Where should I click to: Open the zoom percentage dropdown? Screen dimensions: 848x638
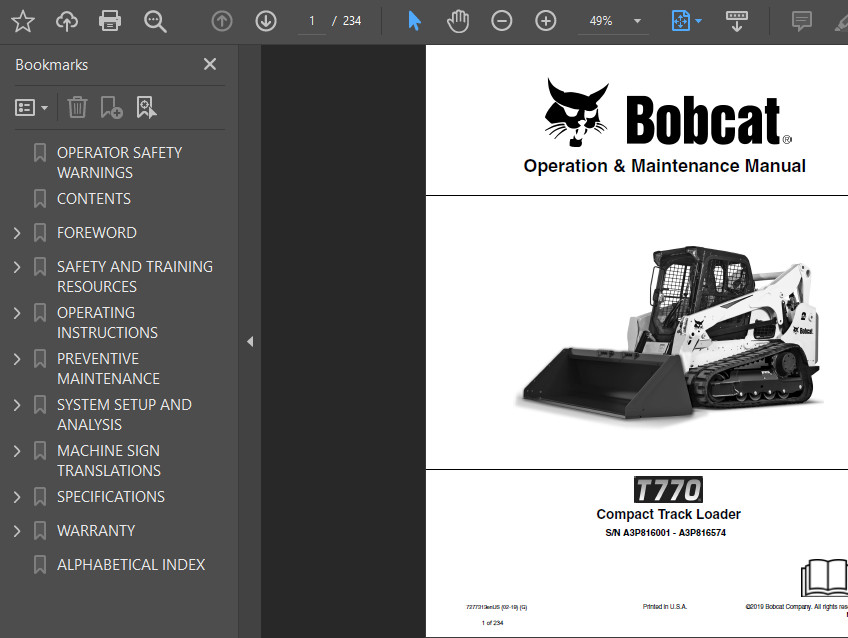click(x=637, y=21)
